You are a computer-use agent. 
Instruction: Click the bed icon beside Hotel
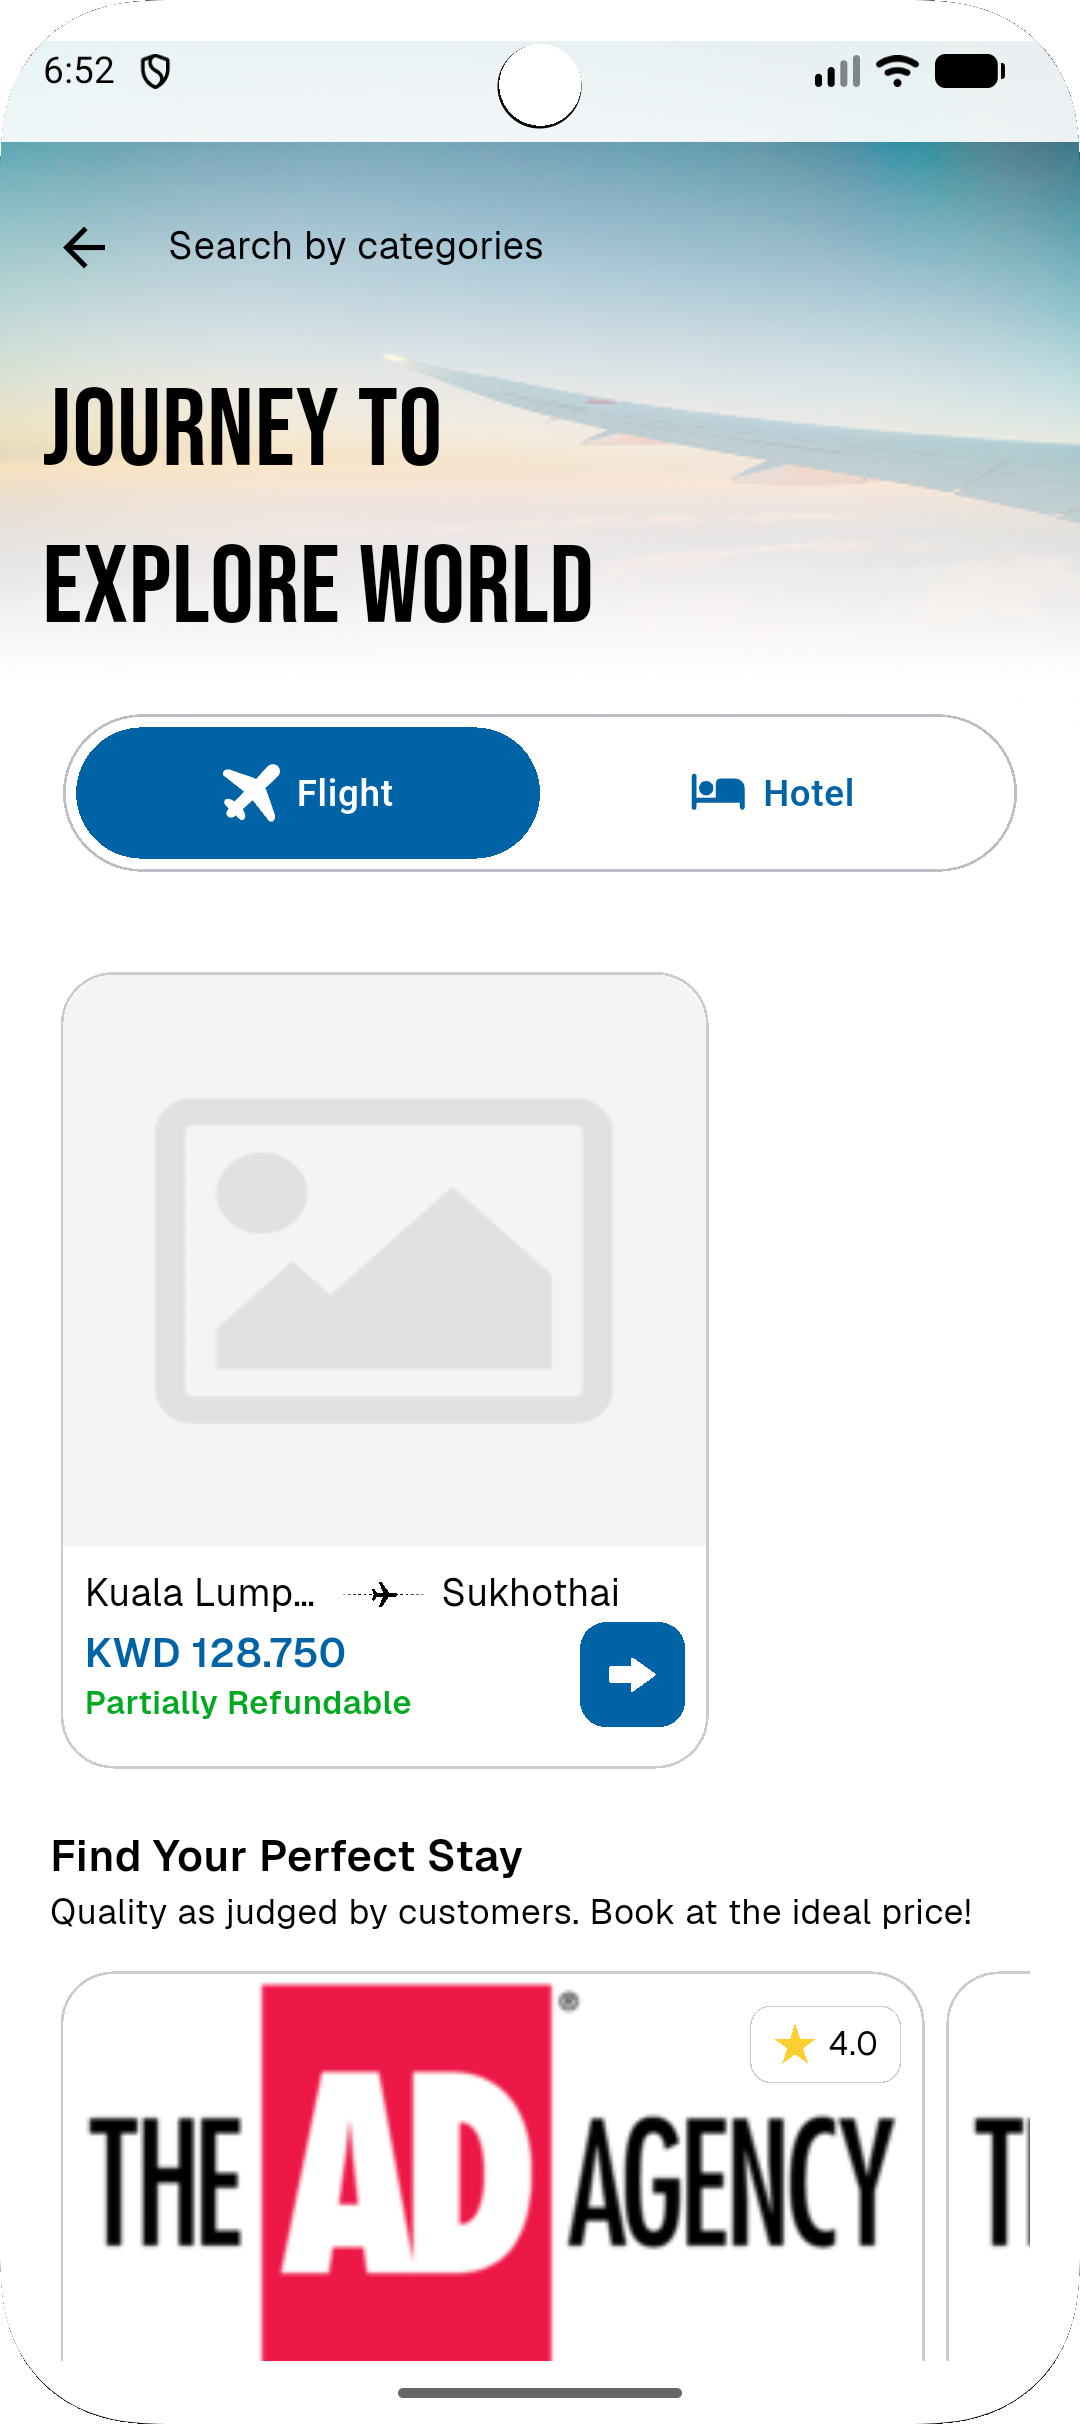717,793
